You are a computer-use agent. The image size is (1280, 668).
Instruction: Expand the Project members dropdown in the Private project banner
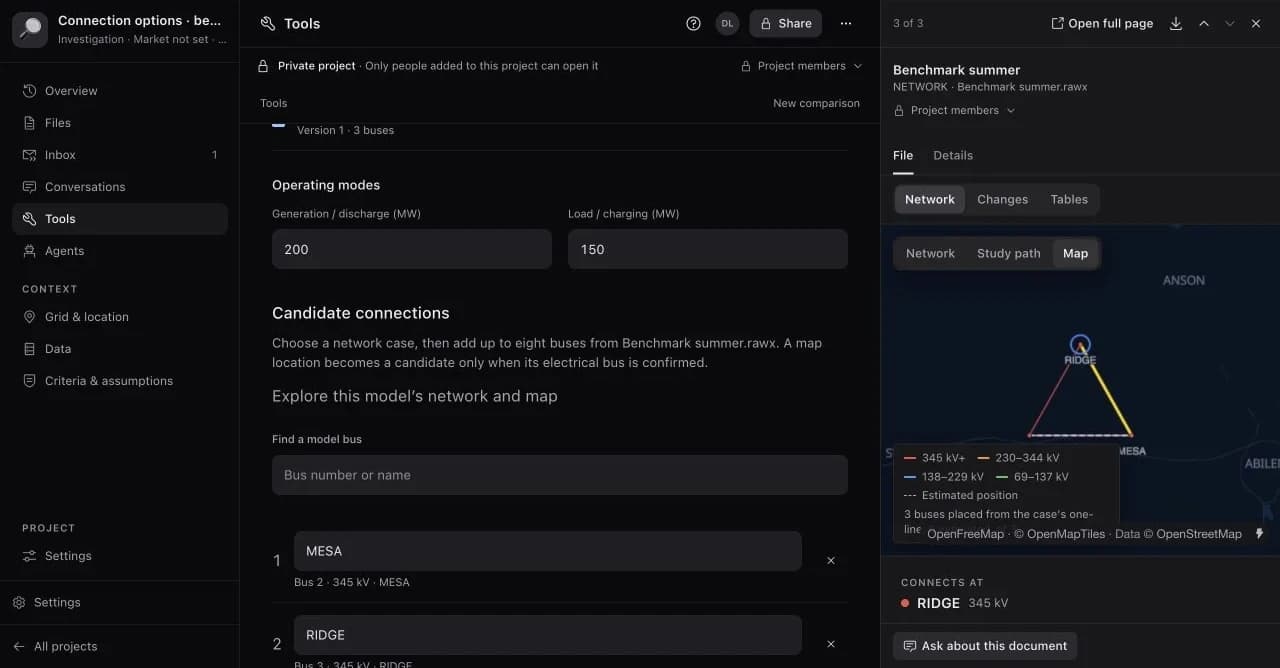click(801, 66)
